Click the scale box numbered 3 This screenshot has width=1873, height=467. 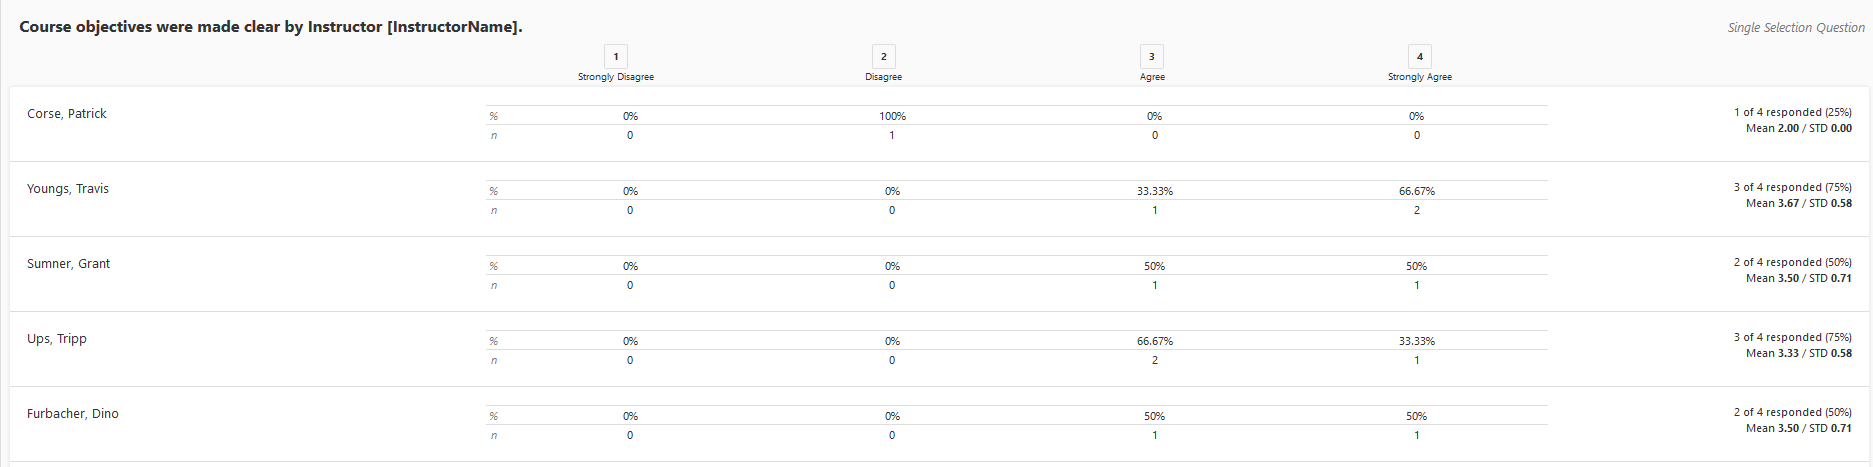pos(1152,56)
